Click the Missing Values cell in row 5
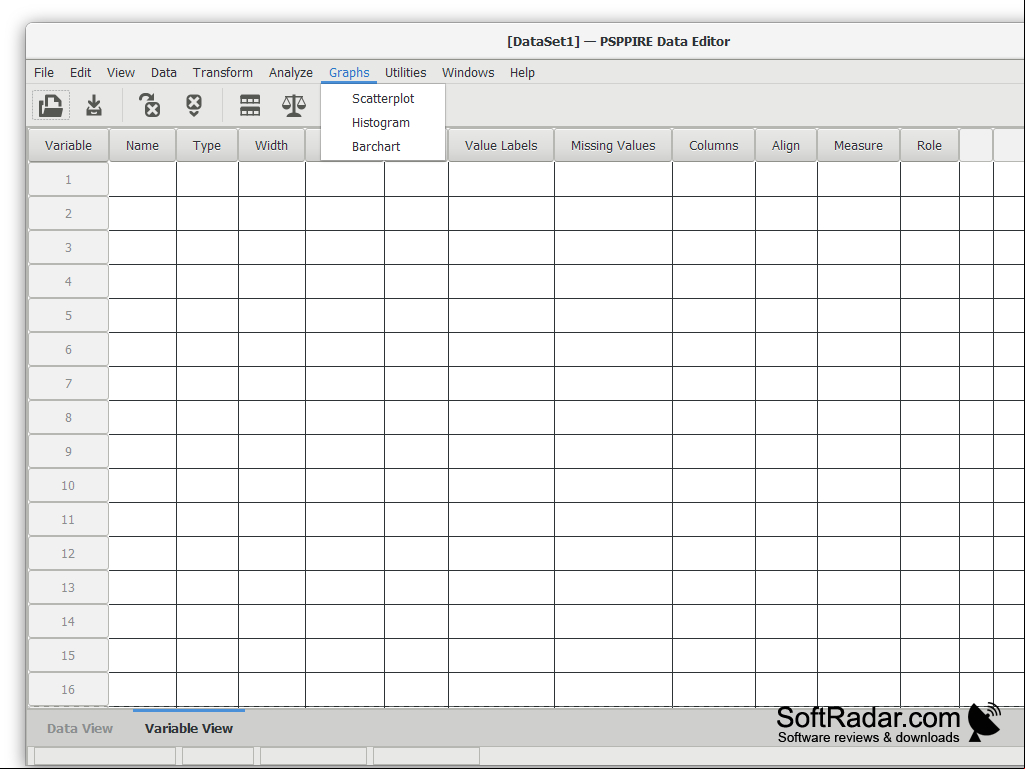 coord(613,315)
